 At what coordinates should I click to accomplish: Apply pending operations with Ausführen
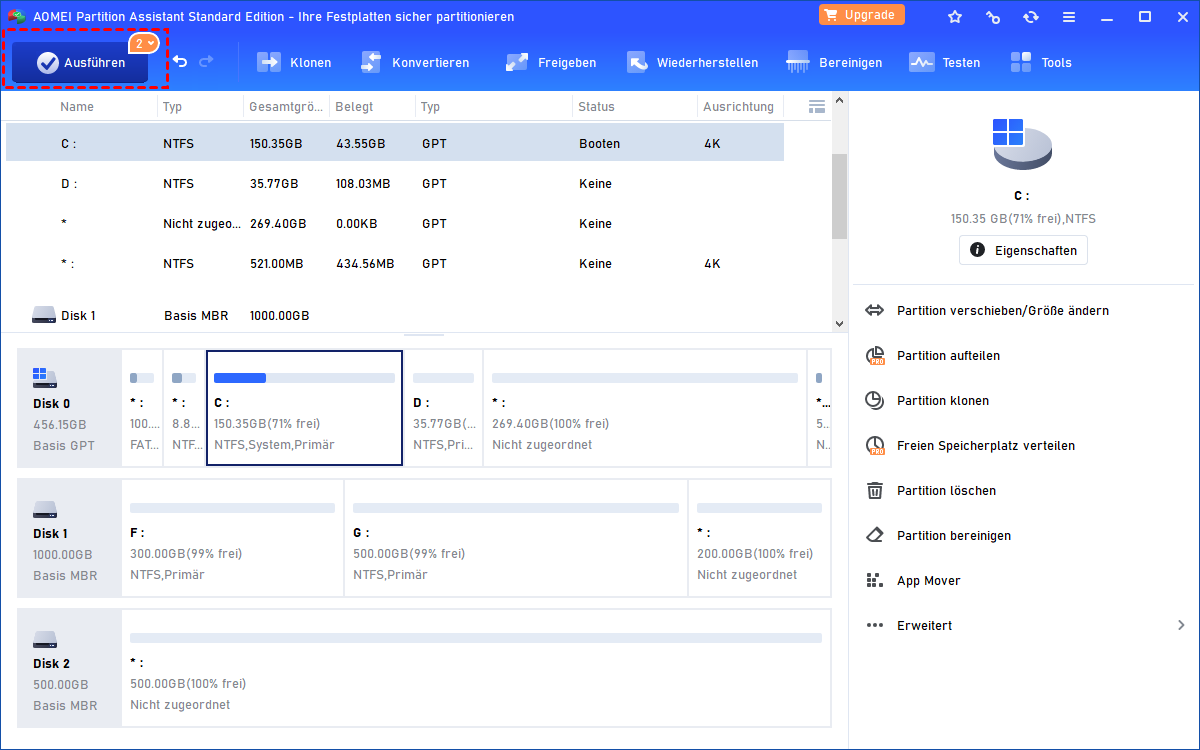point(80,63)
